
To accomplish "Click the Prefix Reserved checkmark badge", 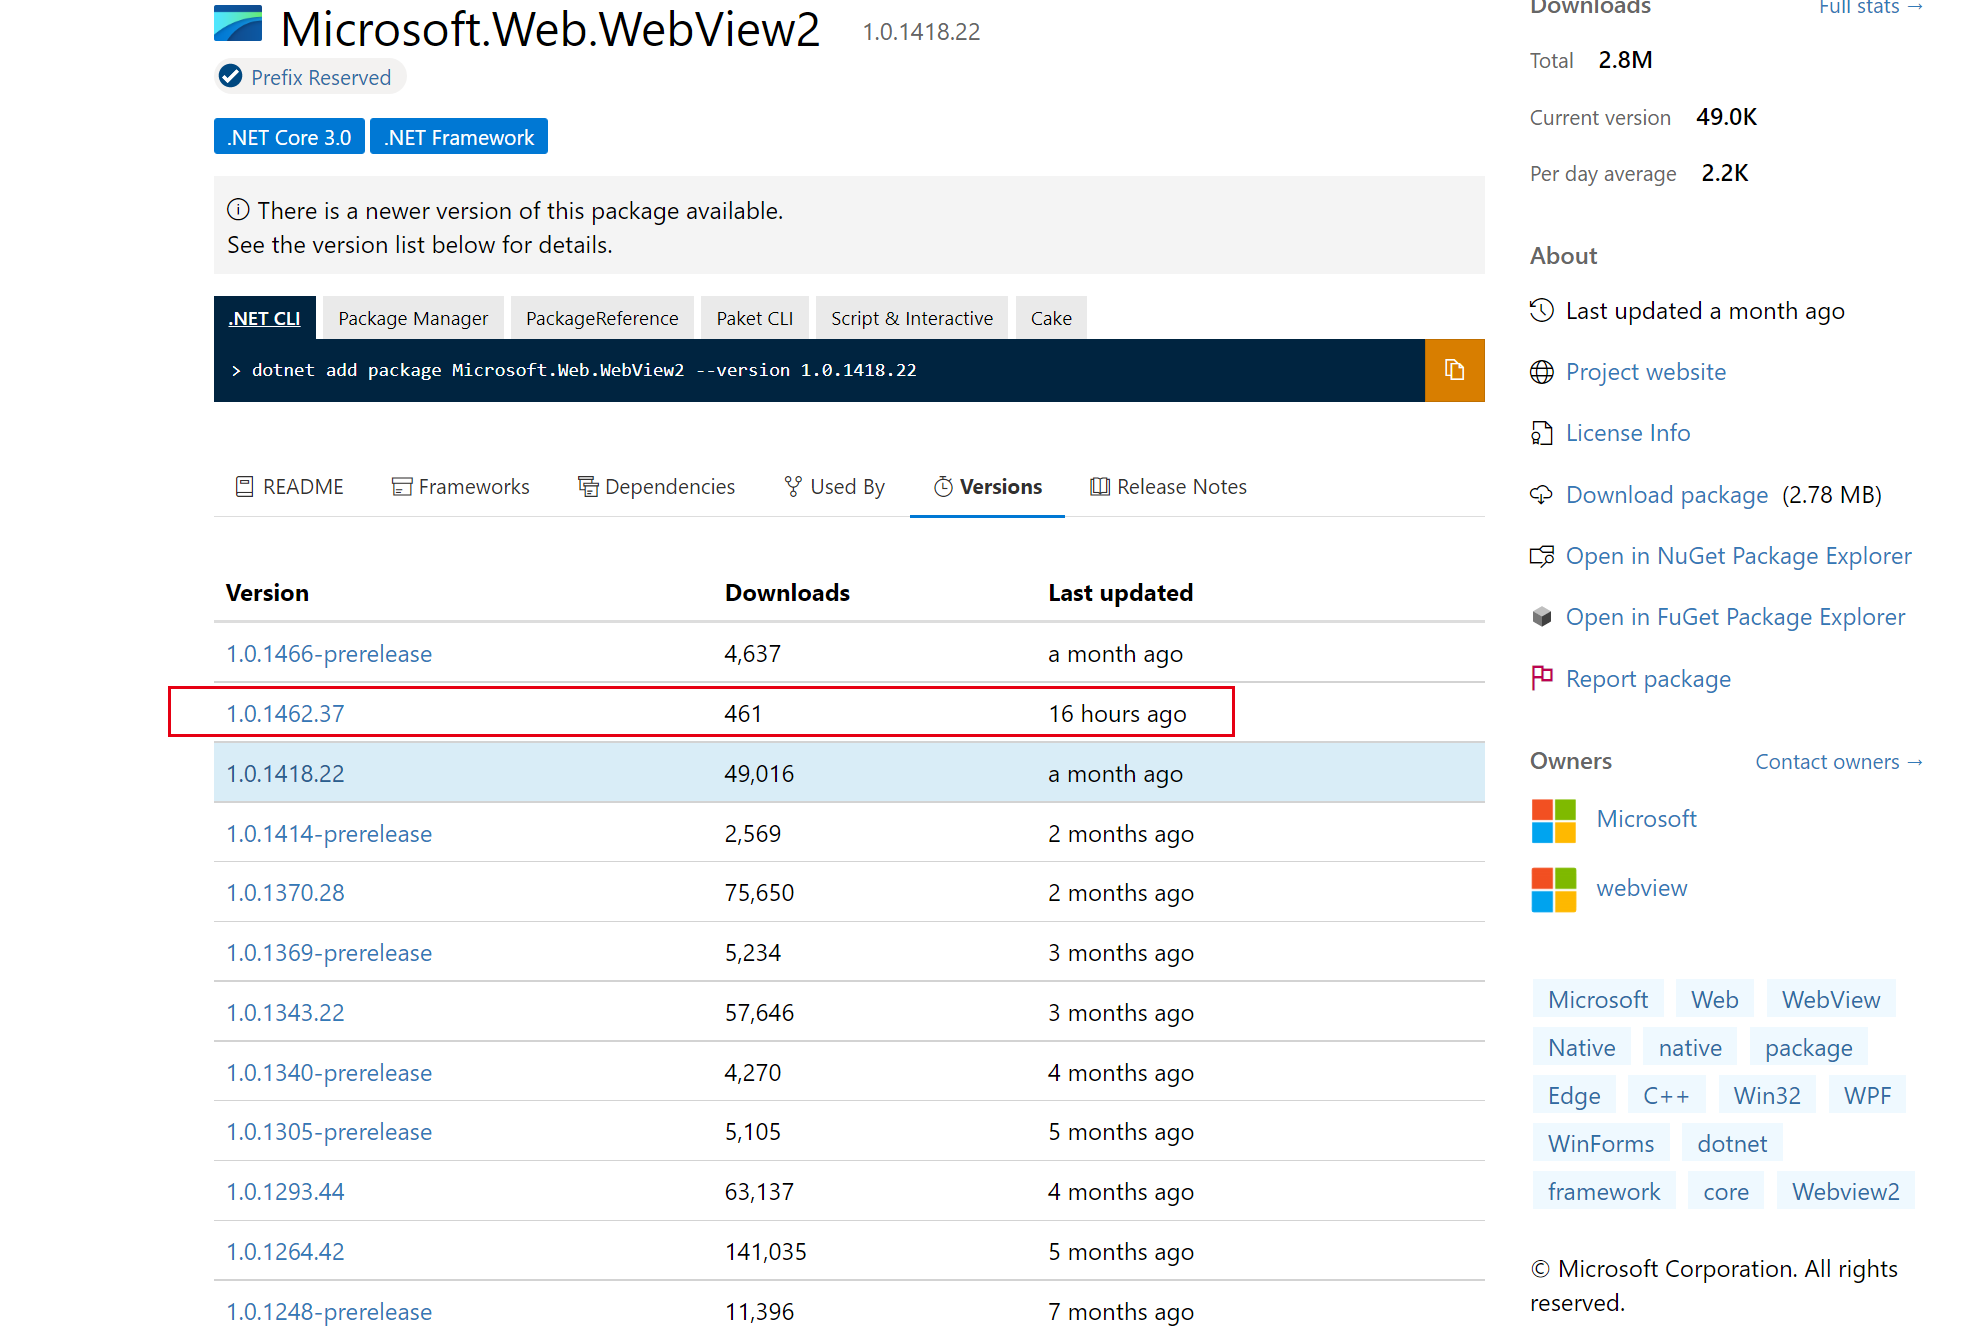I will [x=231, y=75].
